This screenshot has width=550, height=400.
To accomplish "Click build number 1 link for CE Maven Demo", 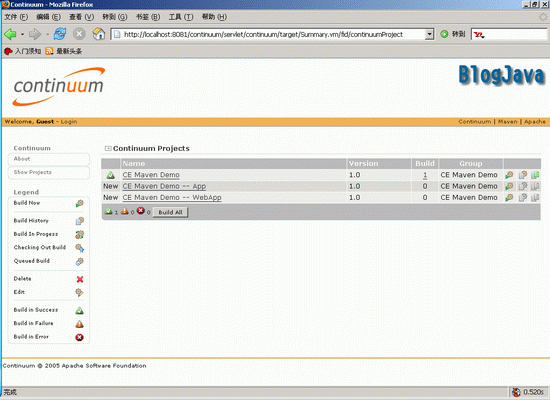I will click(x=425, y=175).
